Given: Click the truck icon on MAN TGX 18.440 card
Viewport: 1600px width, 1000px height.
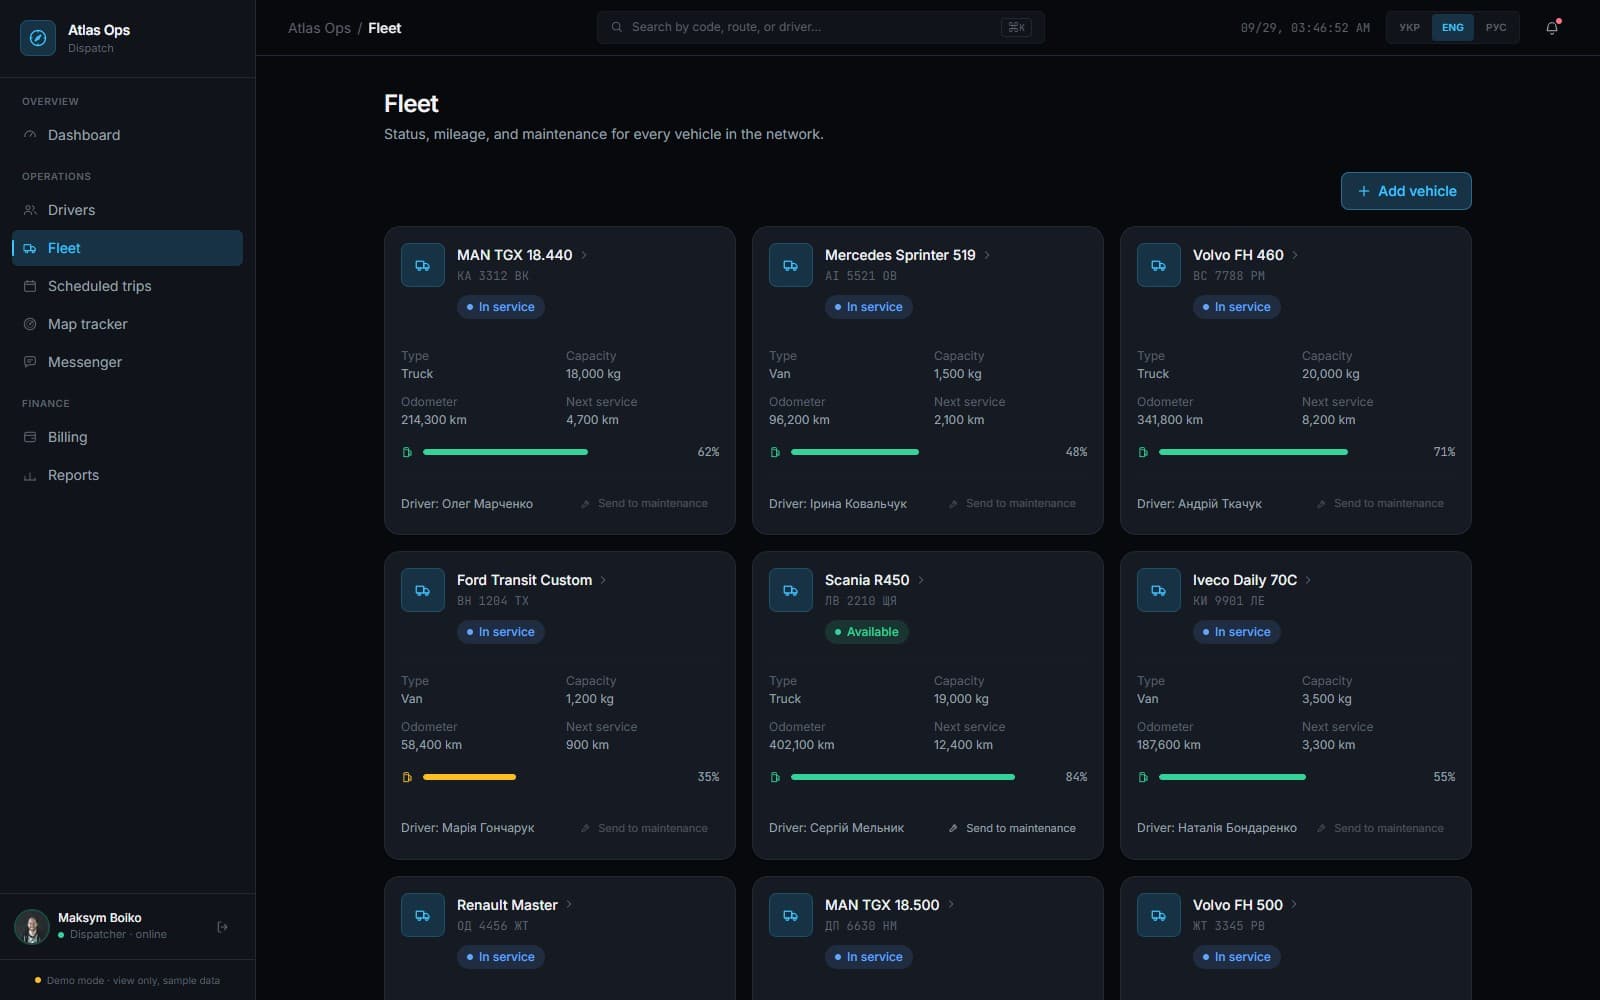Looking at the screenshot, I should [423, 266].
